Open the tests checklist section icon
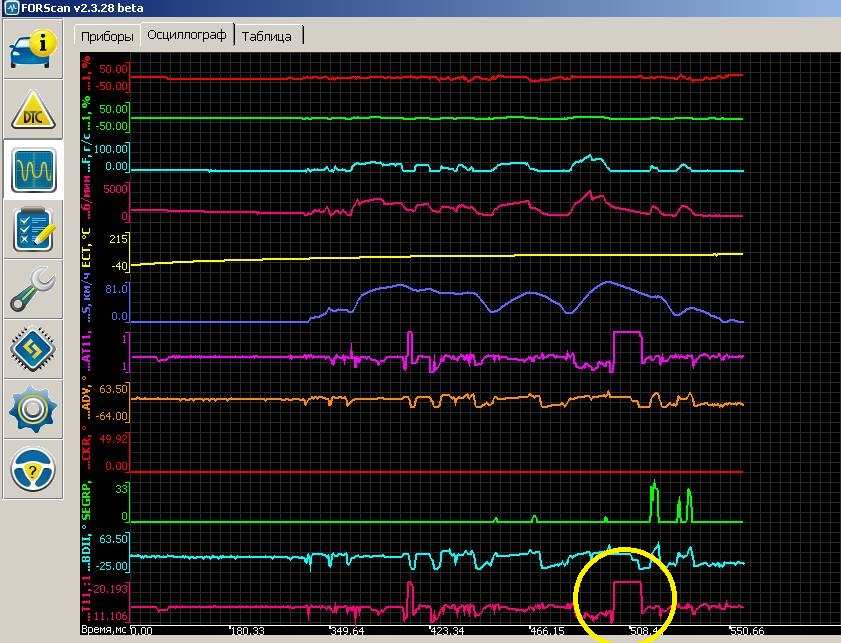 tap(33, 230)
